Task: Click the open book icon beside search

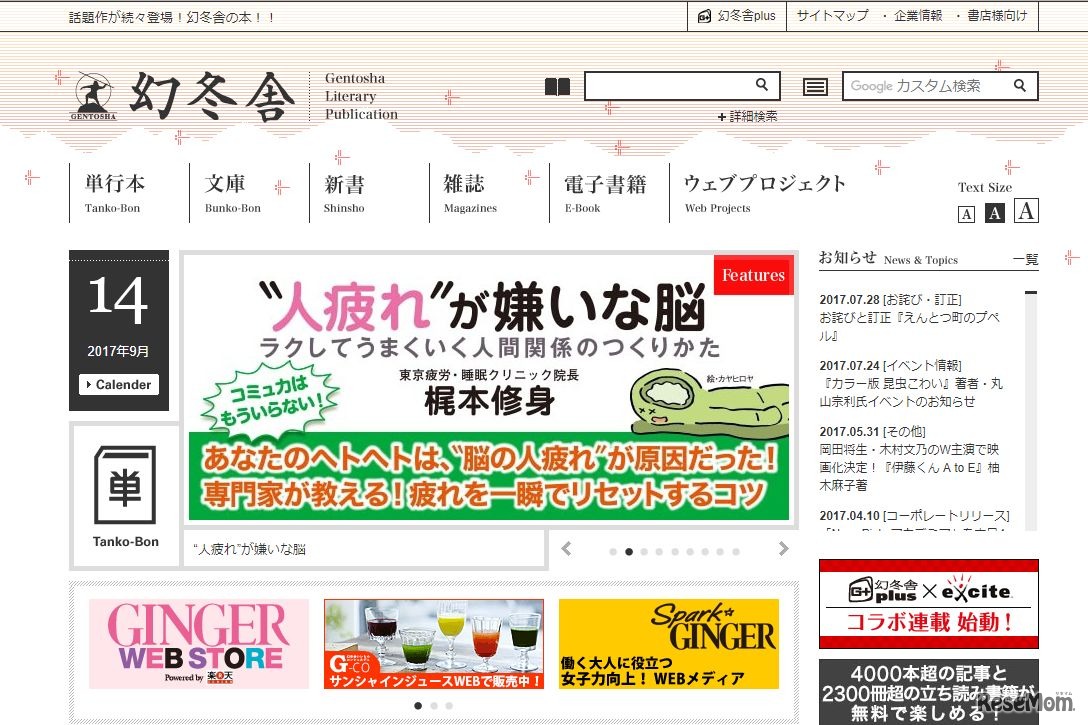Action: (x=557, y=87)
